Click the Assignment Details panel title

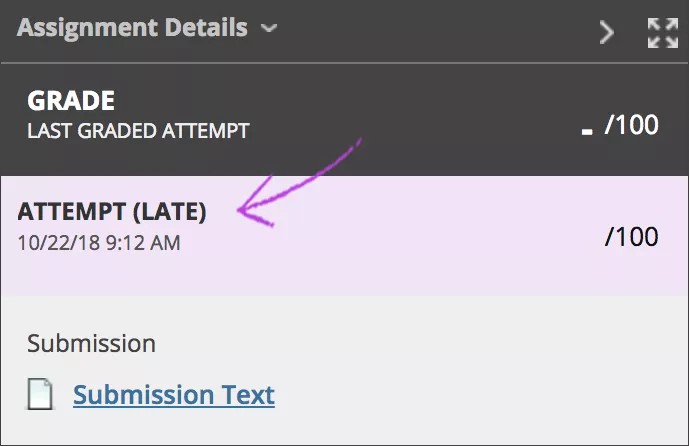click(131, 28)
